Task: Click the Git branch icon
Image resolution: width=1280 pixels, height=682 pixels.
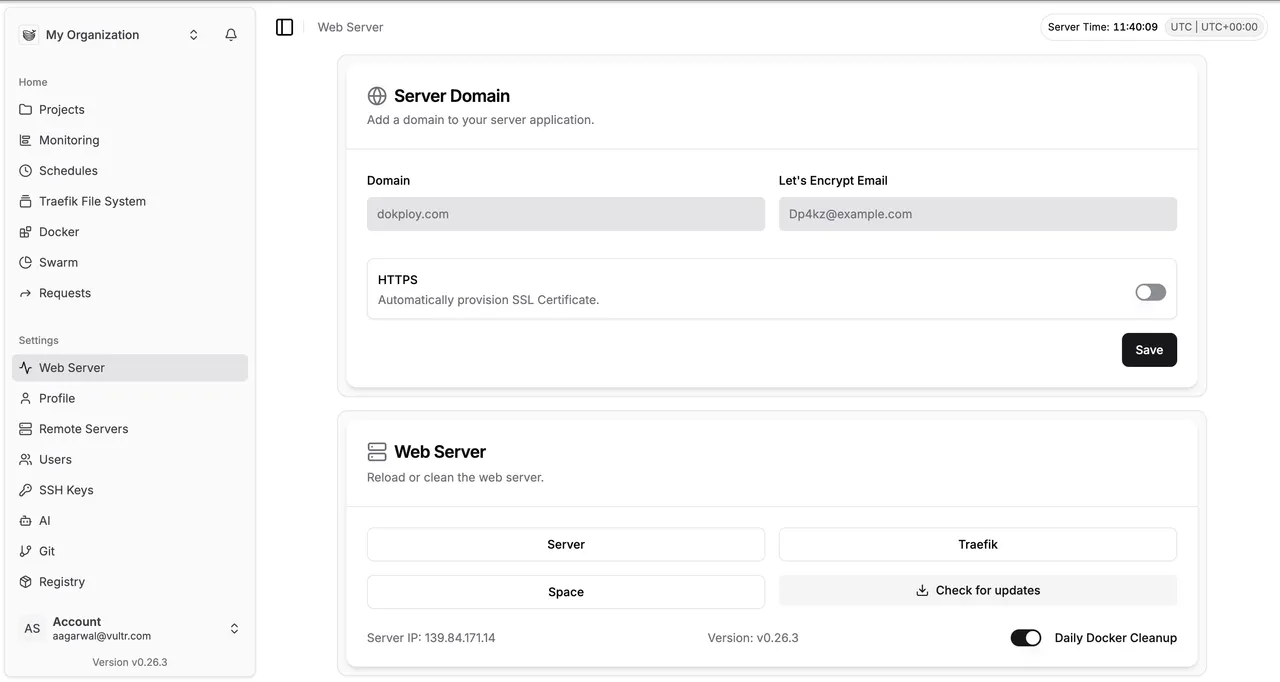Action: [x=26, y=551]
